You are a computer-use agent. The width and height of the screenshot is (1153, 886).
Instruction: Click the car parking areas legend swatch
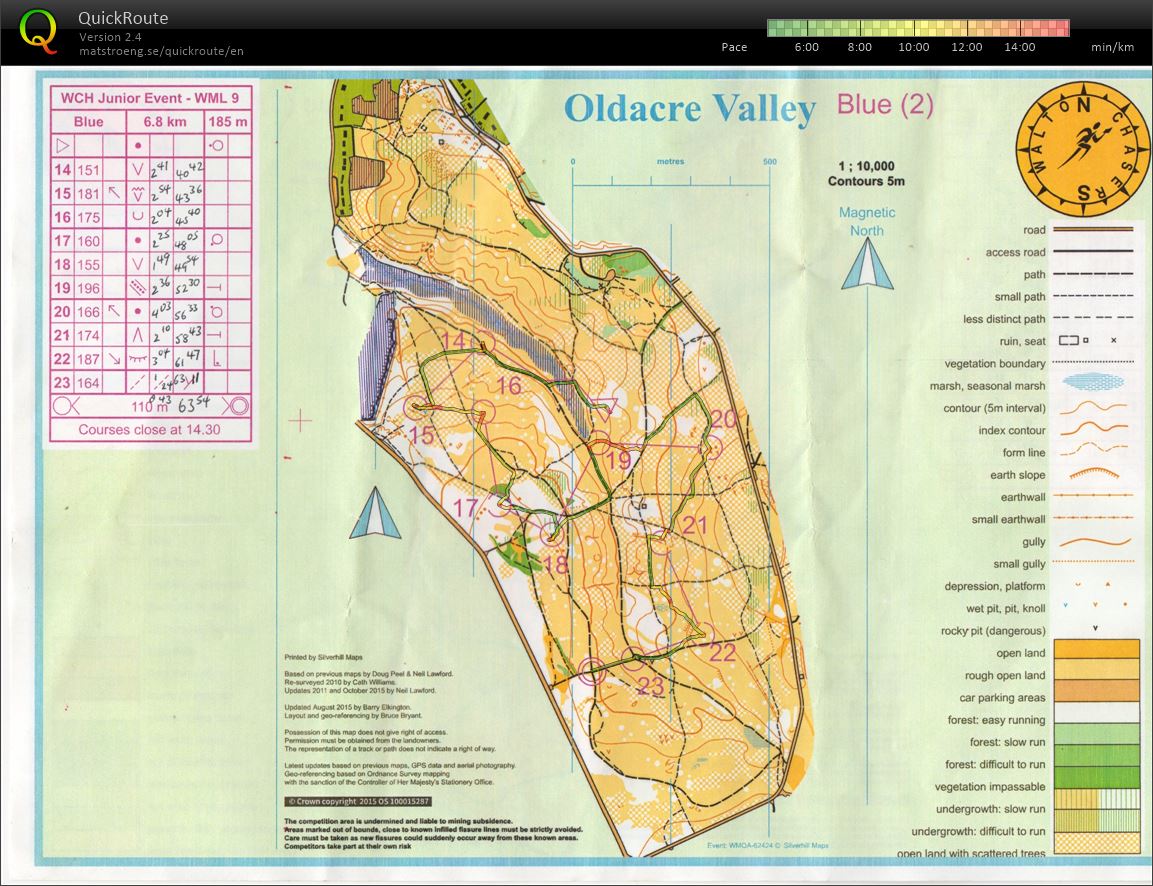(1096, 690)
